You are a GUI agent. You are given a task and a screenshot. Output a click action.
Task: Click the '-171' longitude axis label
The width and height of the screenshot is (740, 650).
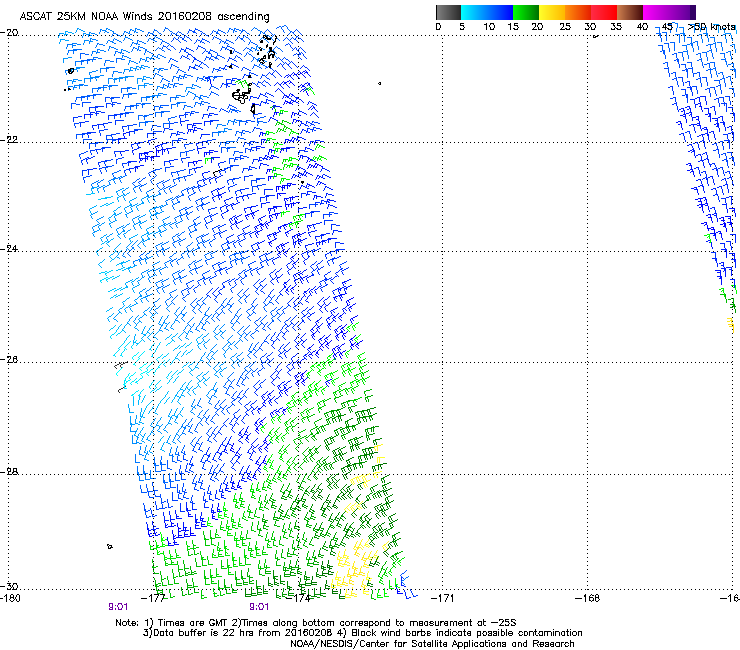[x=443, y=598]
